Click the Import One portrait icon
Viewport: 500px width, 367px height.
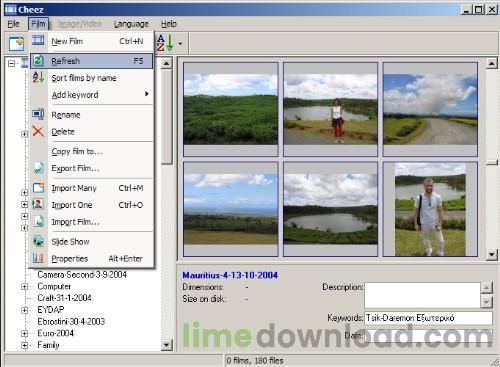[x=38, y=204]
